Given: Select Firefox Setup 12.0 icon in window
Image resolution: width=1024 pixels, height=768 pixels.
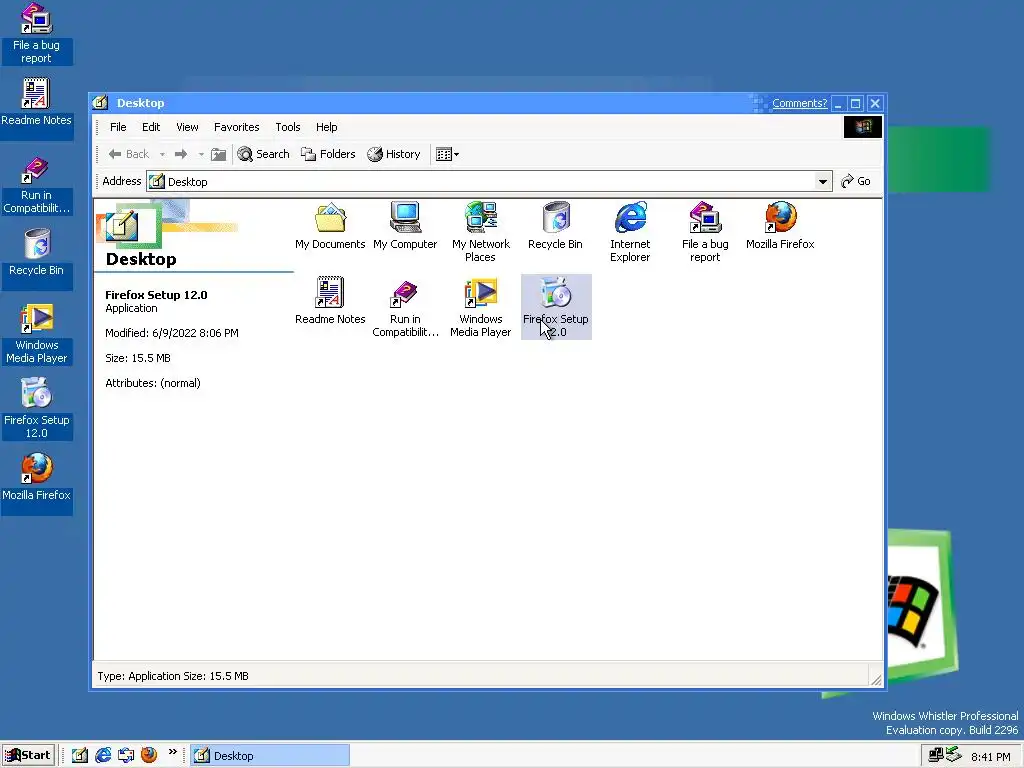Looking at the screenshot, I should coord(556,308).
